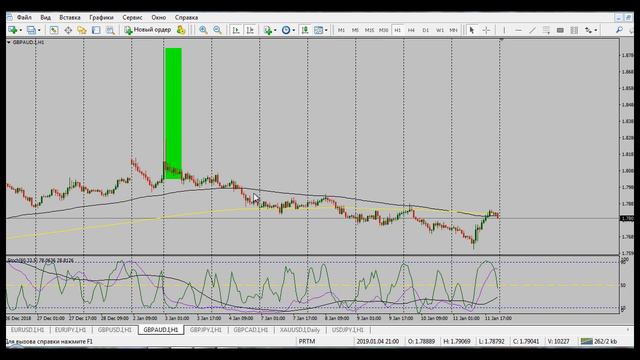Image resolution: width=640 pixels, height=360 pixels.
Task: Click the Новый ордер button
Action: [x=148, y=30]
